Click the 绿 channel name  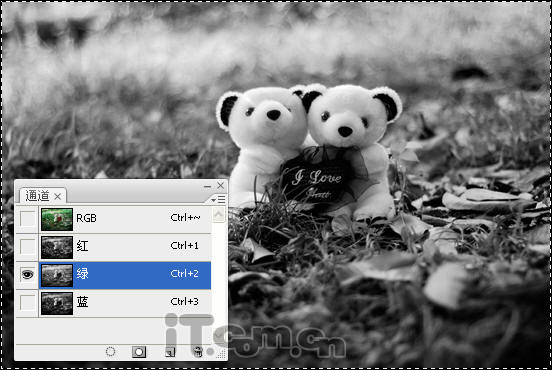[82, 274]
